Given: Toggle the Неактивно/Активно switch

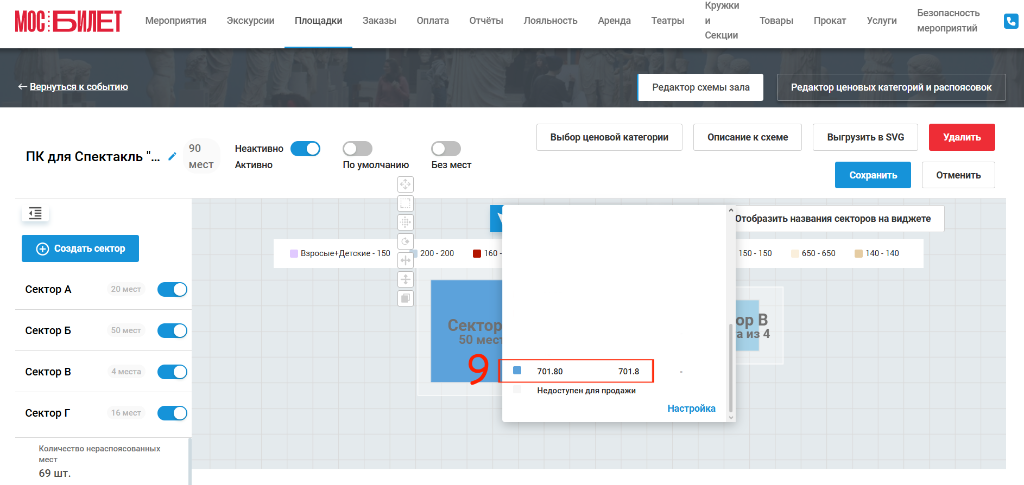Looking at the screenshot, I should click(x=305, y=148).
